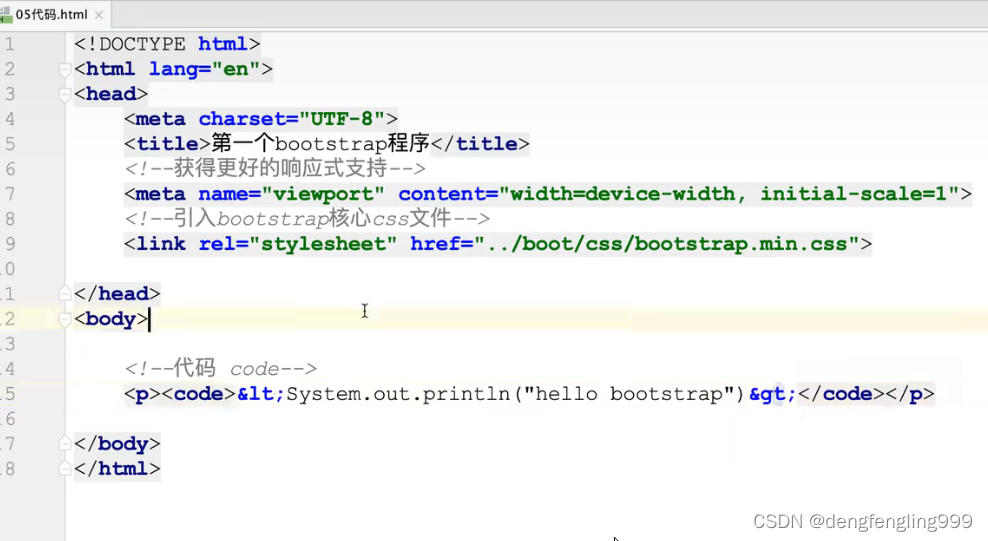Click the HTML file icon on the tab
The width and height of the screenshot is (988, 541).
pyautogui.click(x=6, y=14)
